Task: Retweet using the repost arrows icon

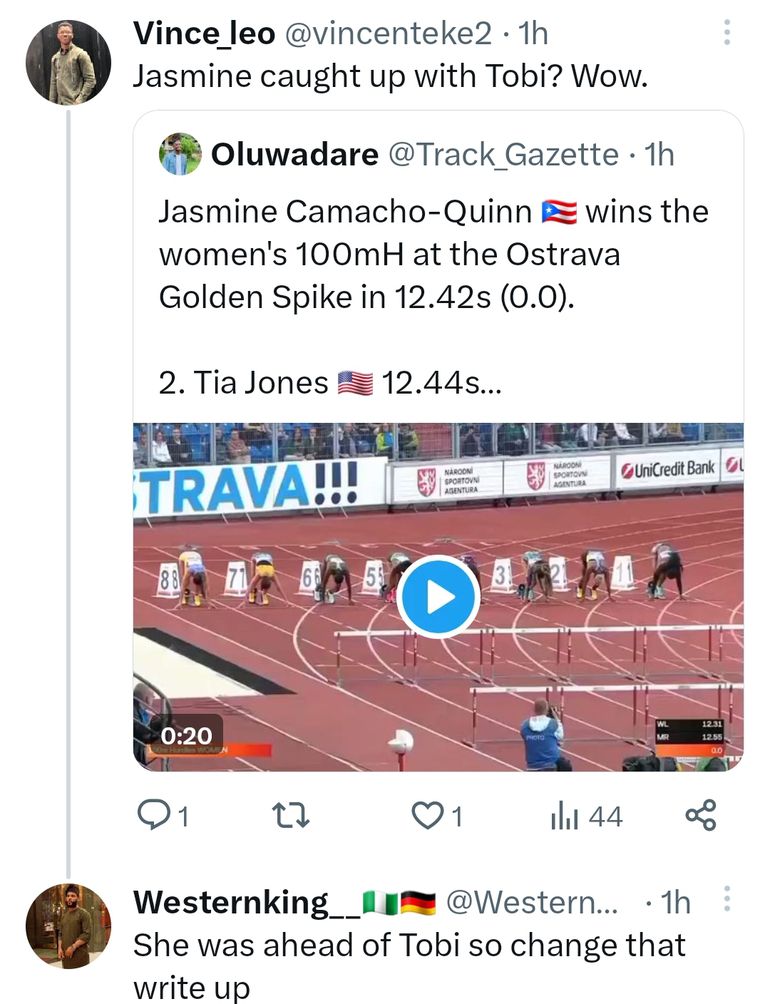Action: (x=290, y=817)
